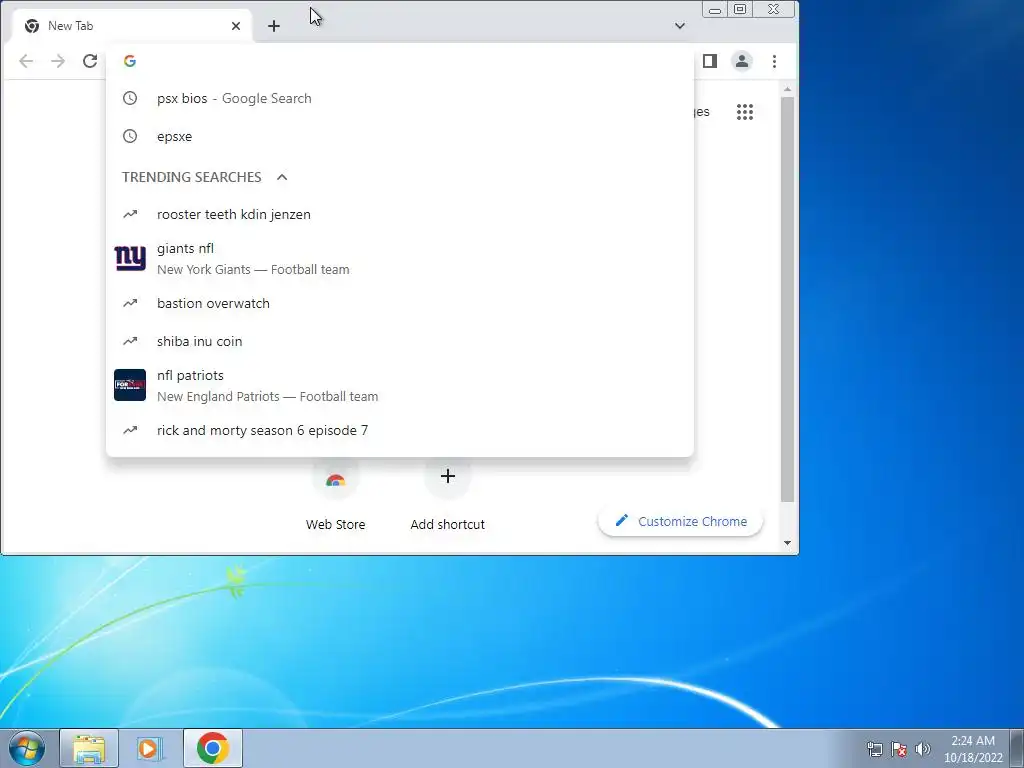Choose the 'epsxe' history suggestion
Image resolution: width=1024 pixels, height=768 pixels.
coord(400,136)
